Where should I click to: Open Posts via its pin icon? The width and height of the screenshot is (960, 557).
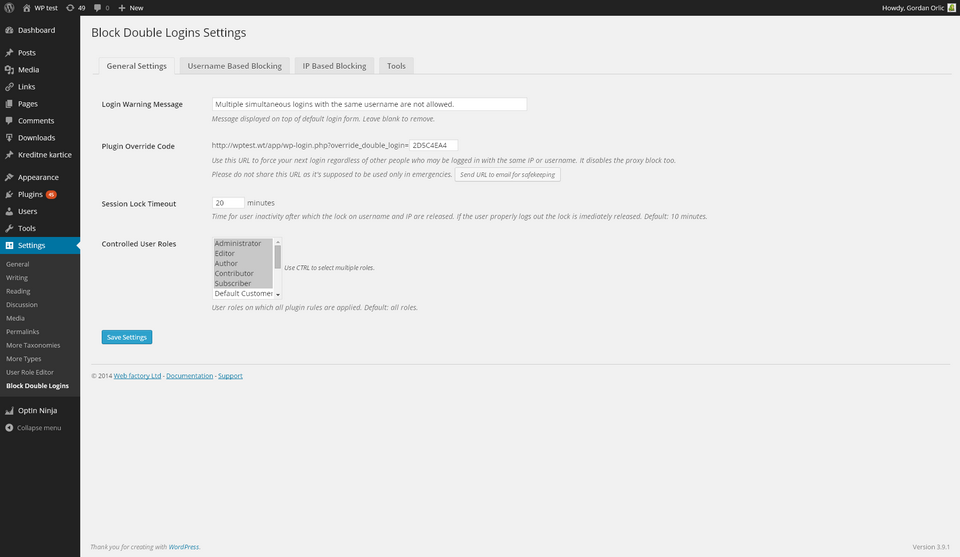9,53
